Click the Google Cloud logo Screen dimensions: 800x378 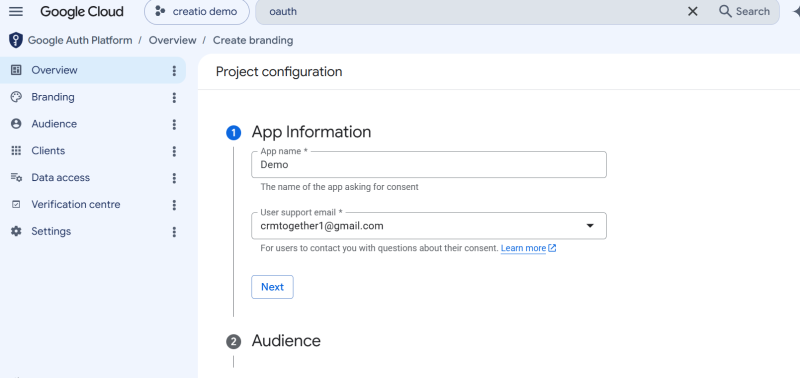tap(82, 12)
